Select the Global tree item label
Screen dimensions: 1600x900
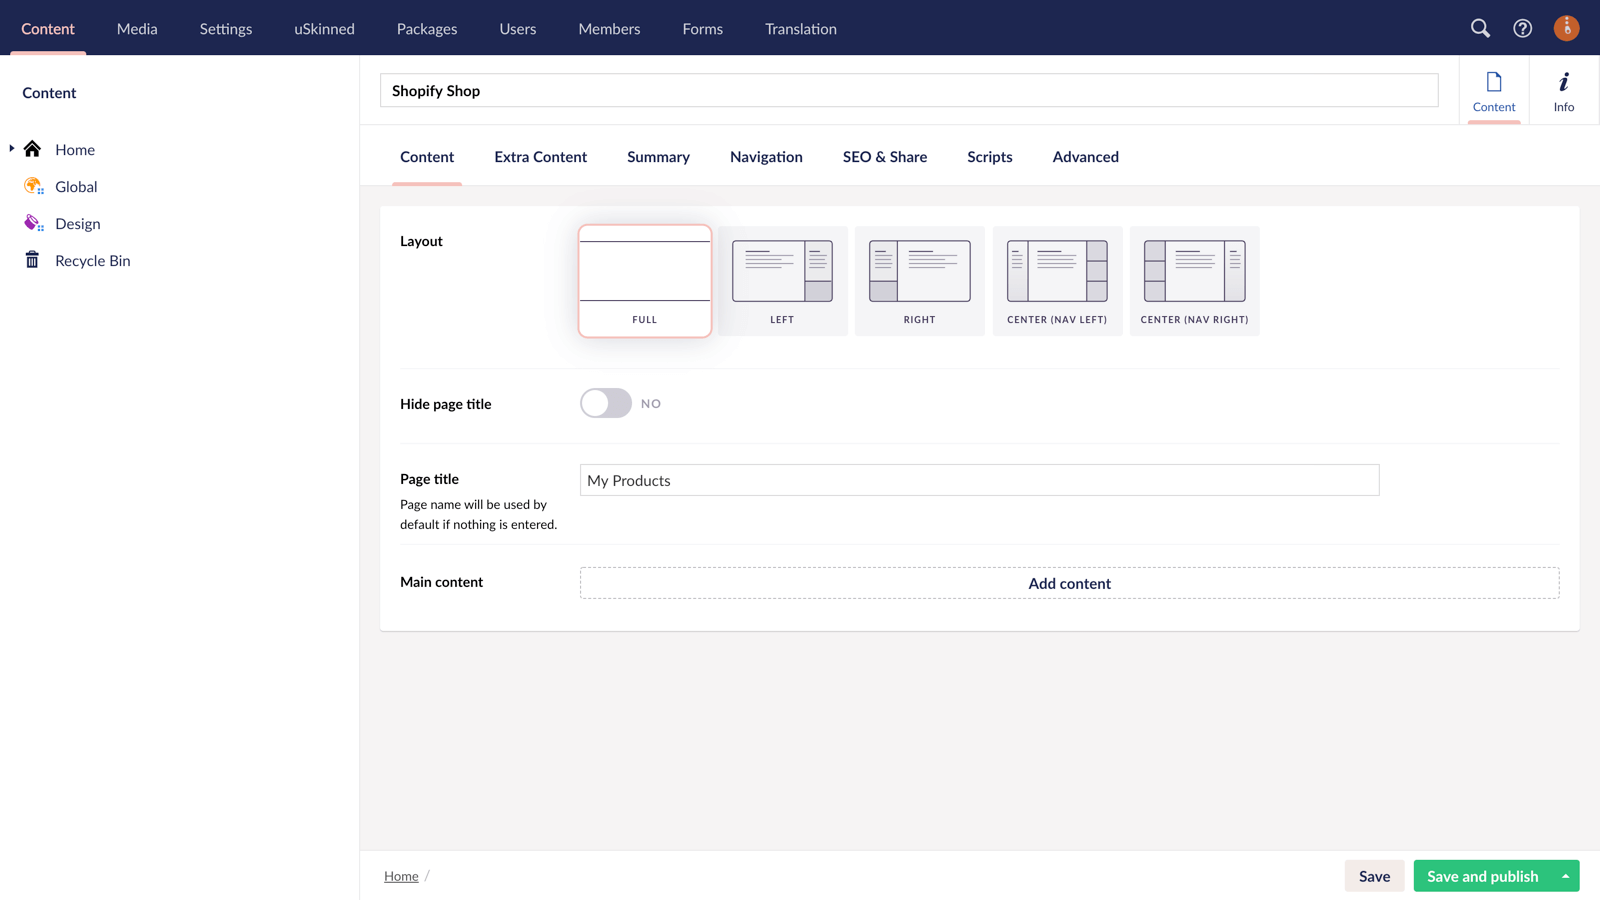[x=76, y=186]
